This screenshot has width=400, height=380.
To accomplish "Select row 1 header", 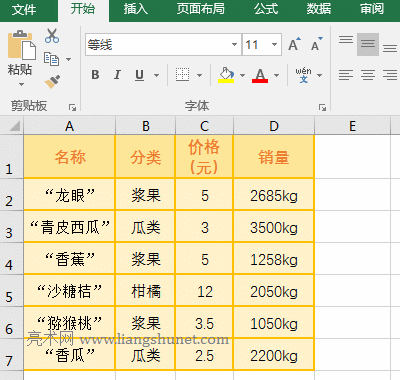I will [11, 156].
